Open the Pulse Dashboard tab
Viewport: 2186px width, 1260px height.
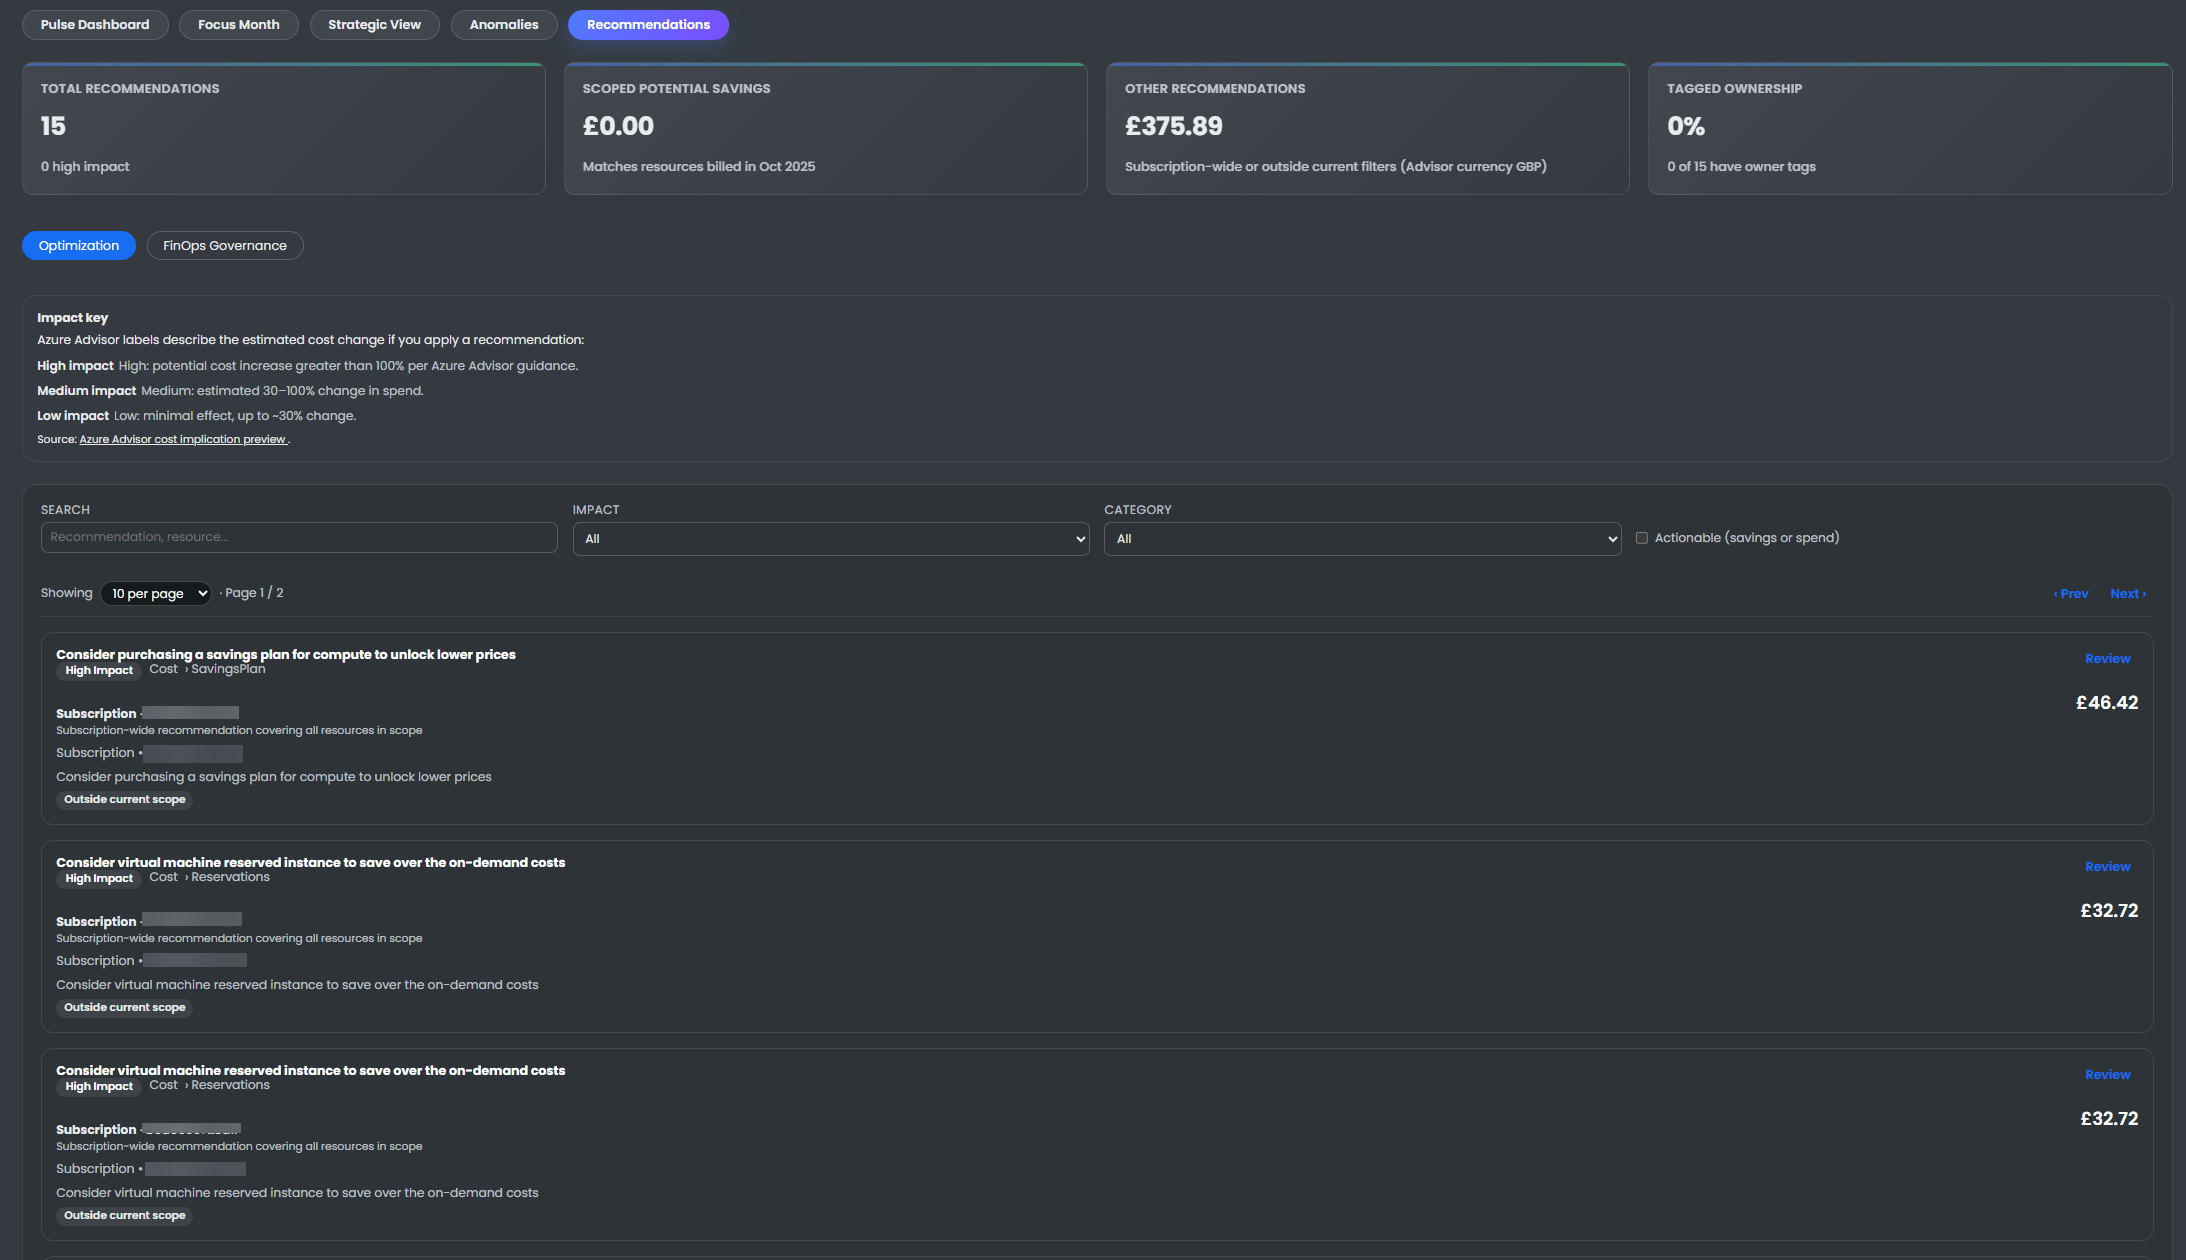coord(95,25)
